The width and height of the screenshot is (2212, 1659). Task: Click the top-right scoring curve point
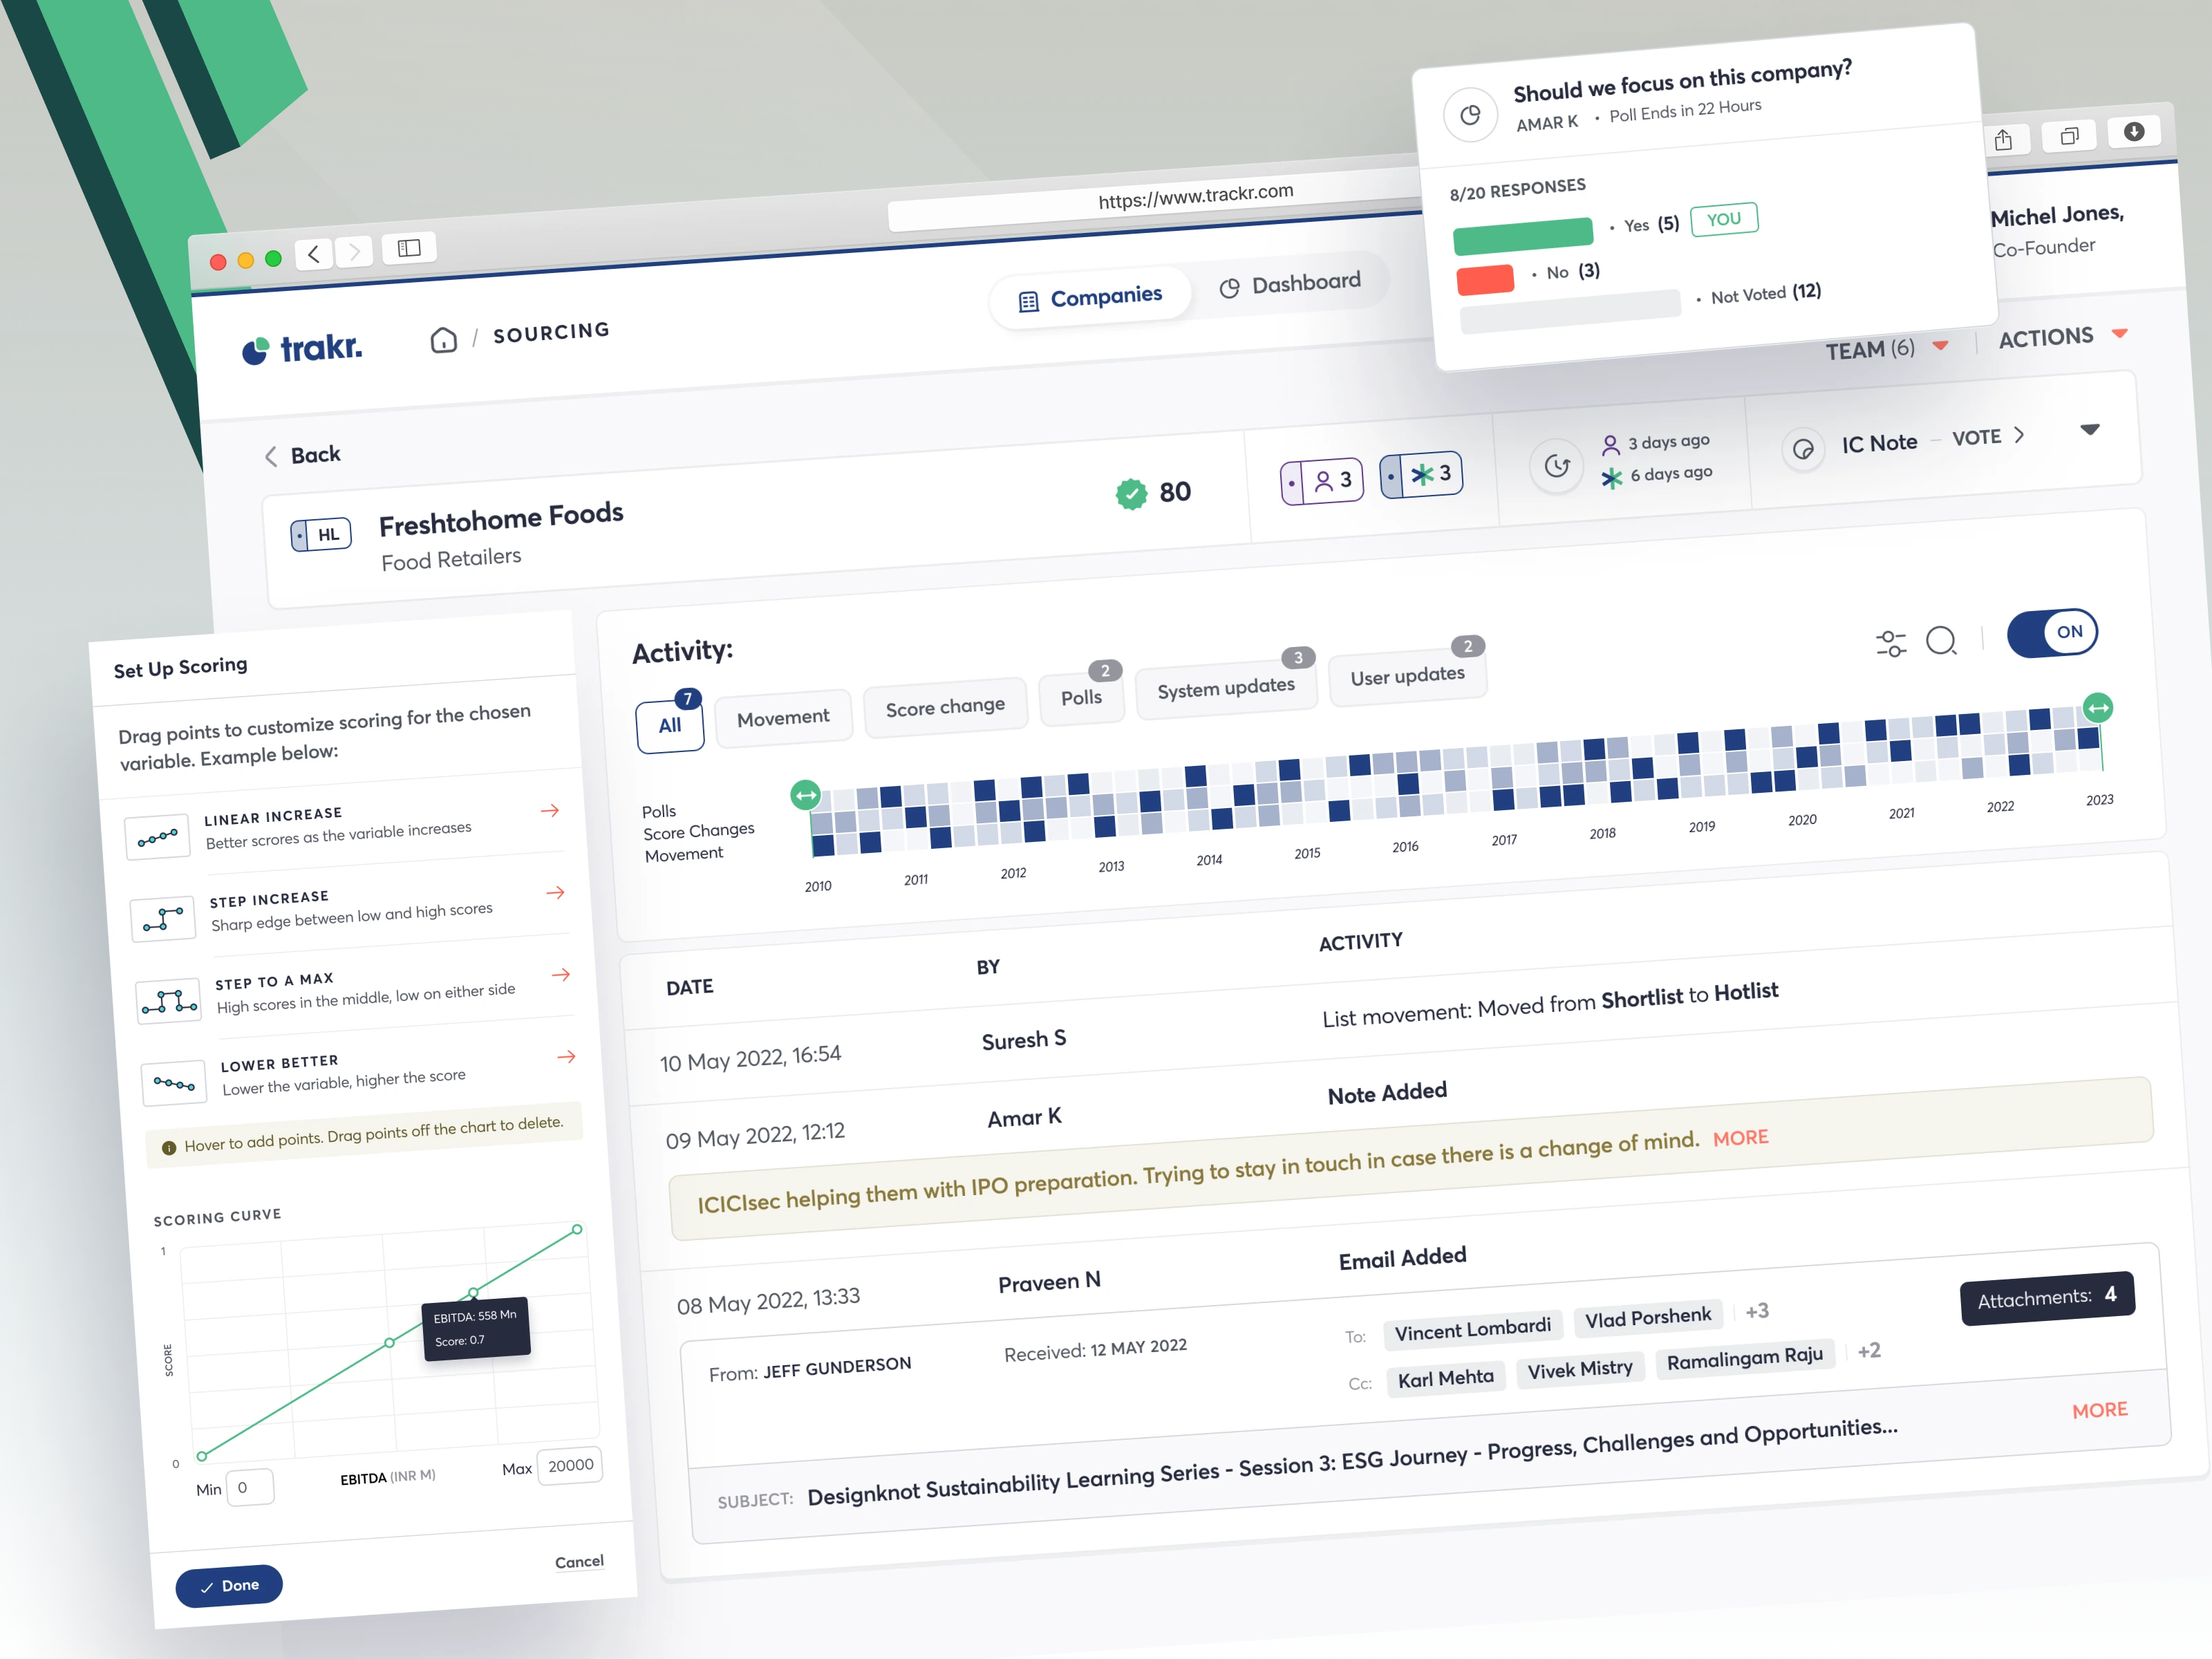pyautogui.click(x=577, y=1229)
